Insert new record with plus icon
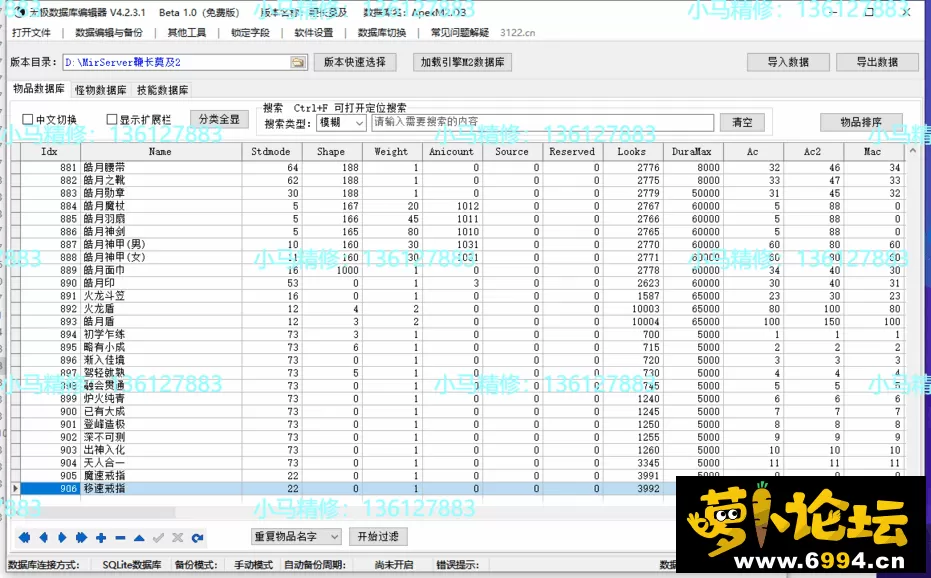 pos(101,538)
